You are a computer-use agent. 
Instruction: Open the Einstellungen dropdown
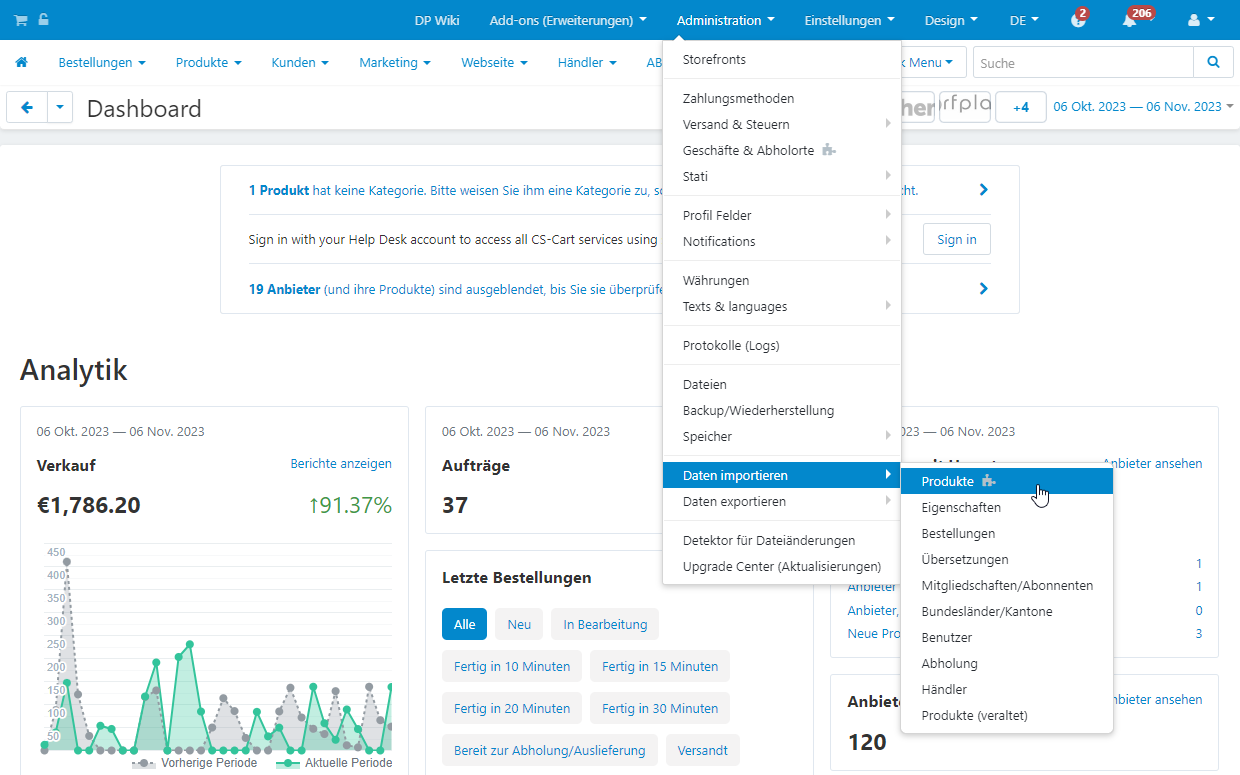pyautogui.click(x=849, y=20)
